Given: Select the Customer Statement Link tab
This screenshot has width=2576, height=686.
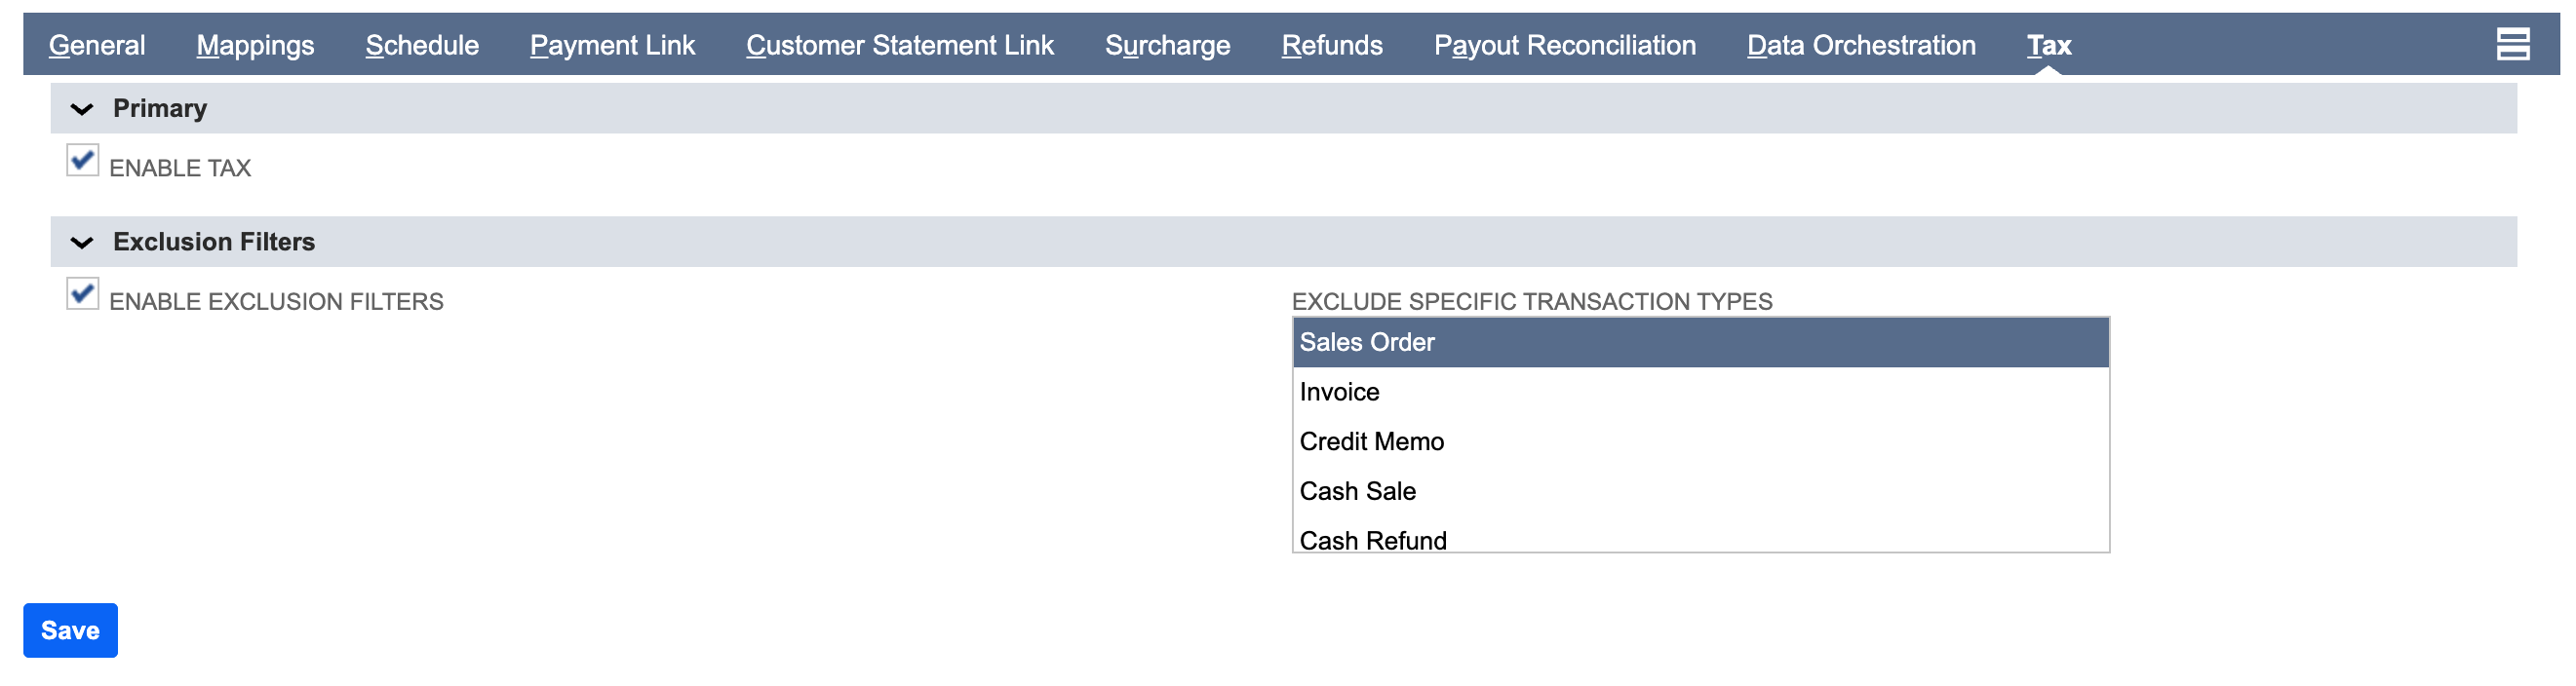Looking at the screenshot, I should (899, 46).
